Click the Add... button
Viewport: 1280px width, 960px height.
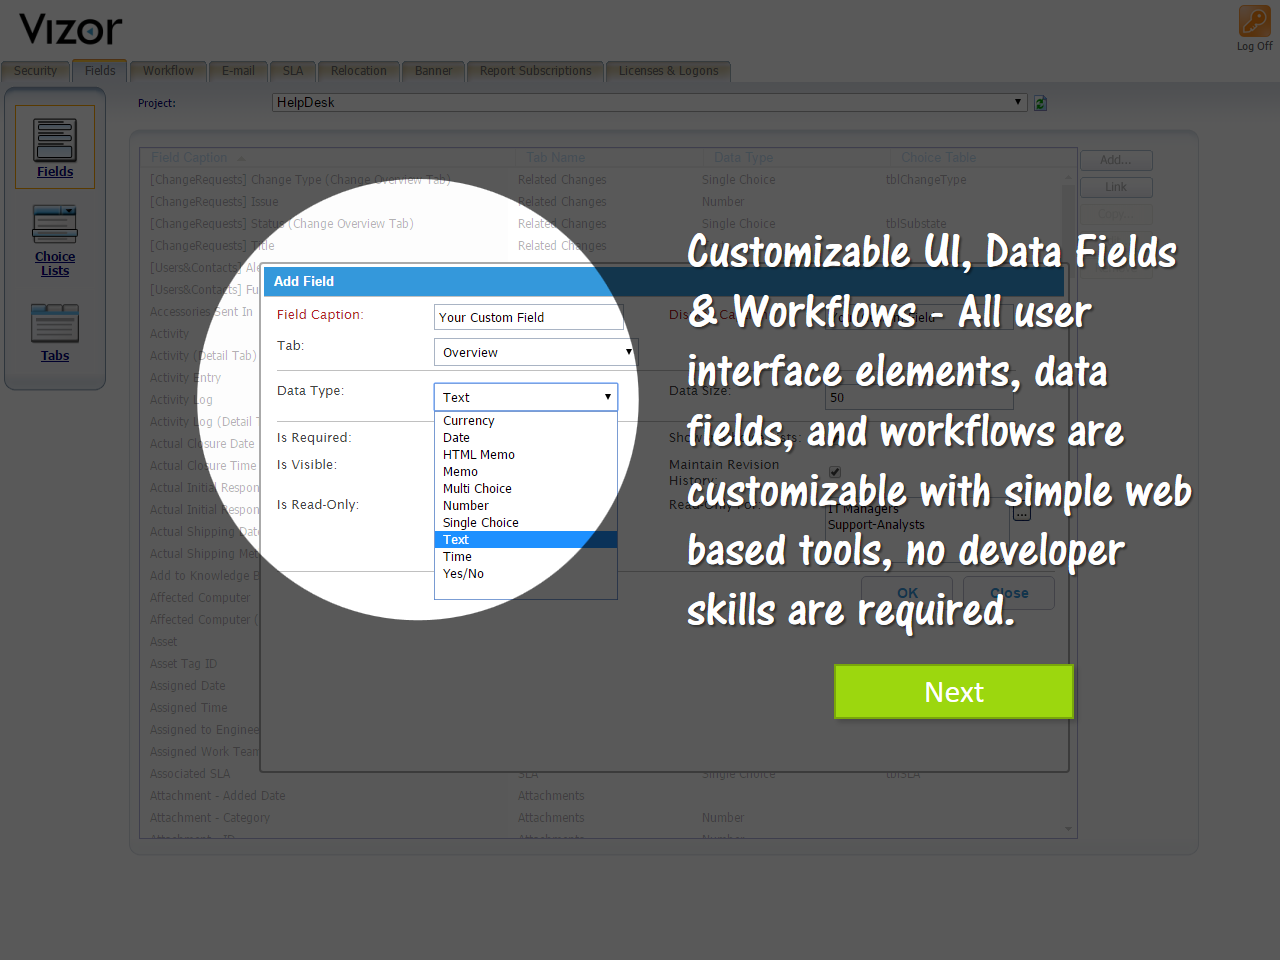pyautogui.click(x=1116, y=160)
